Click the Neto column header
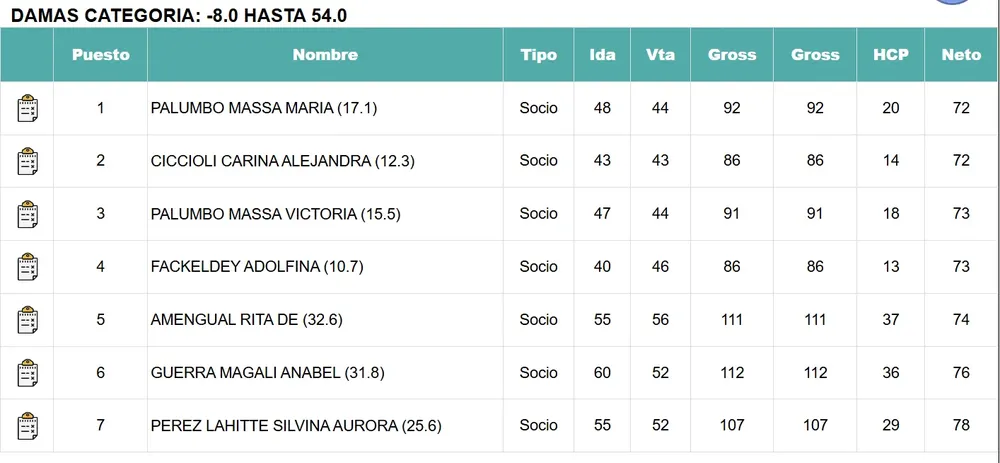 click(x=961, y=55)
